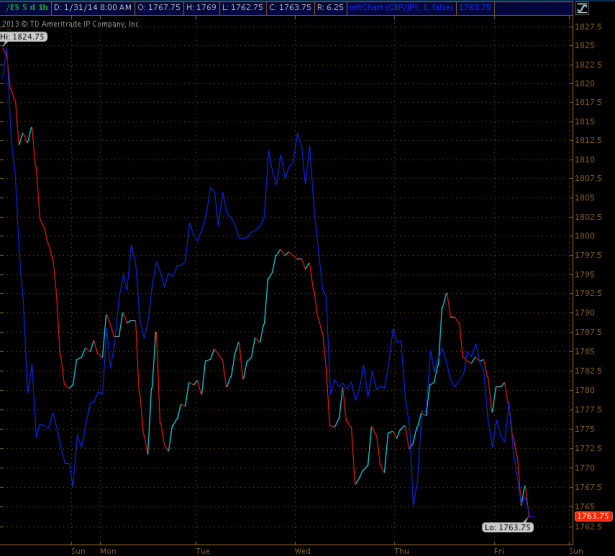
Task: Click the red 1763.75 current price tag
Action: click(593, 516)
